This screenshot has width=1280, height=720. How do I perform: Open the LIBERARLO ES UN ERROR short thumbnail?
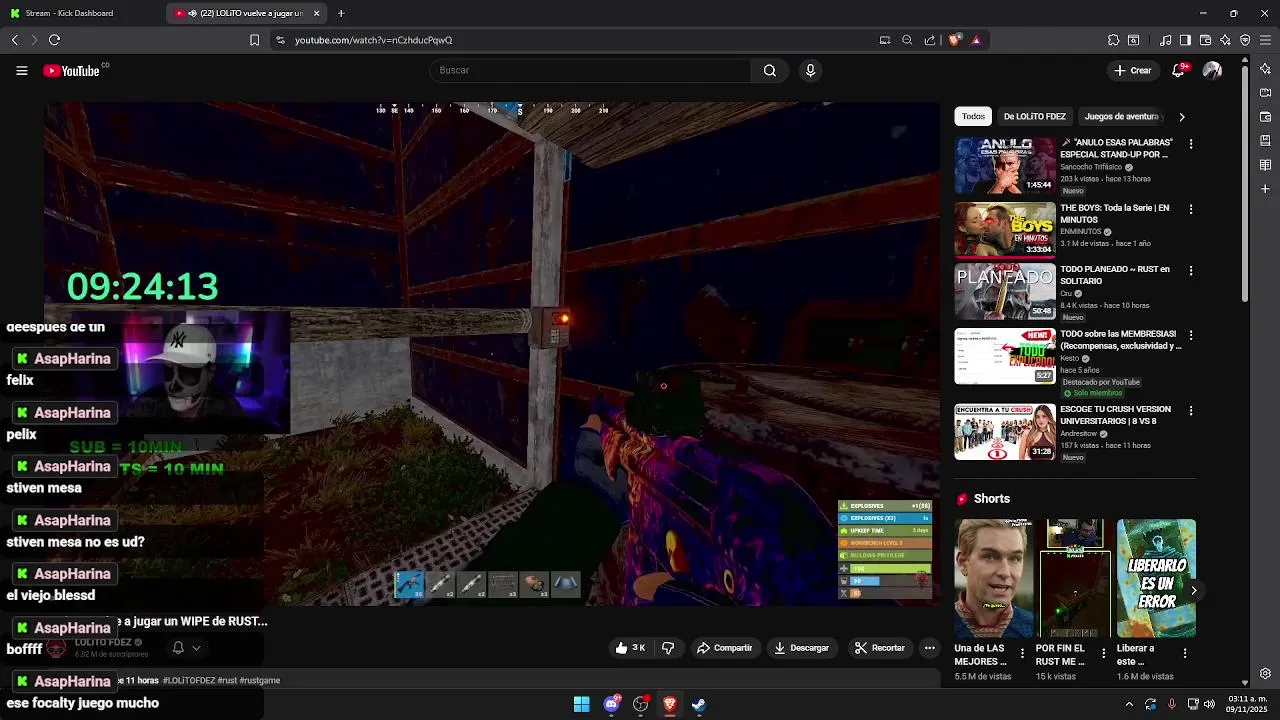(1156, 578)
